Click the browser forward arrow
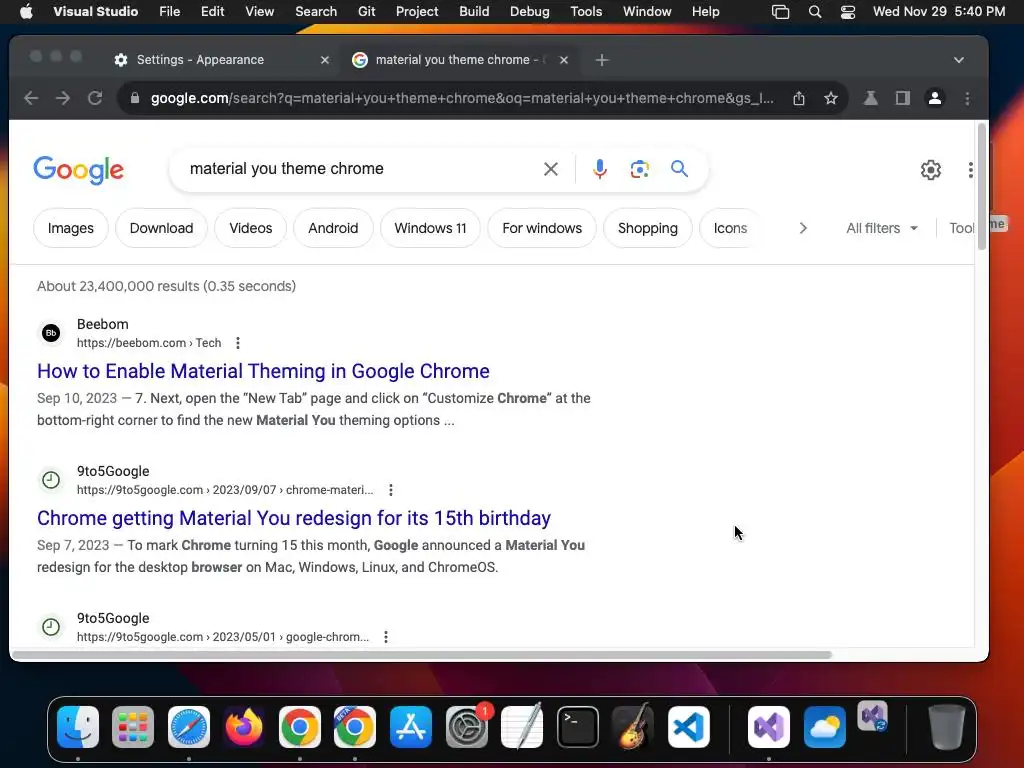 tap(63, 98)
